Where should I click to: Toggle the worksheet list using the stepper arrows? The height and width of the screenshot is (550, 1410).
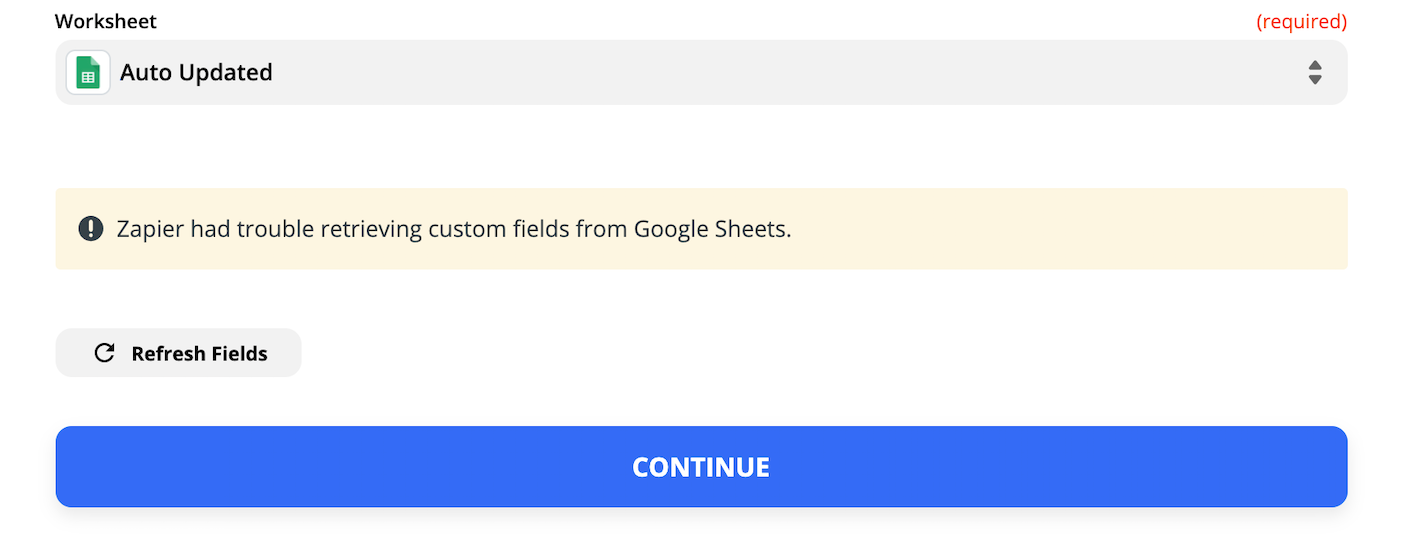tap(1315, 72)
